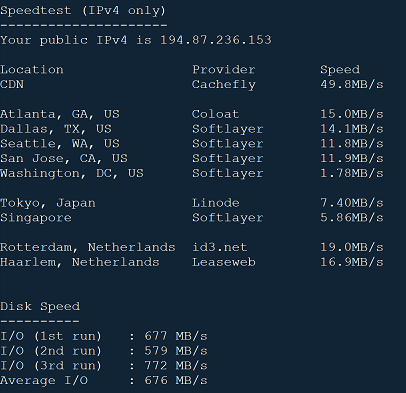Select the Cachefly provider text
Viewport: 406px width, 393px height.
(x=224, y=85)
